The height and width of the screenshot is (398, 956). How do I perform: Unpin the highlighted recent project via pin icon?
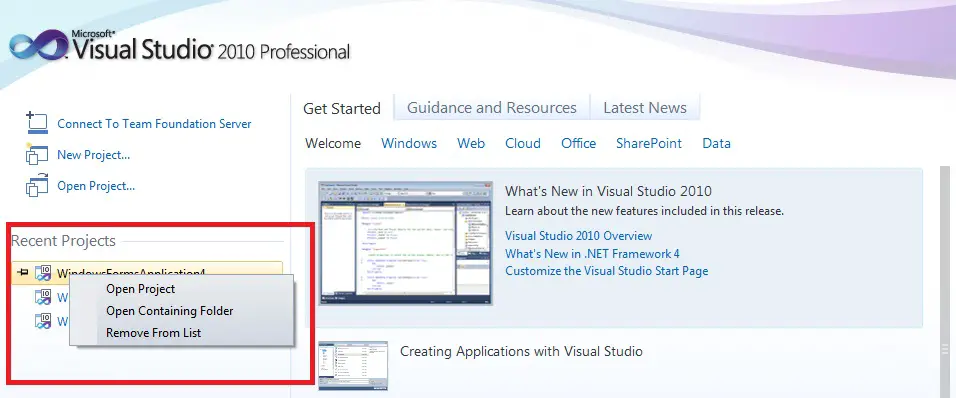point(23,271)
